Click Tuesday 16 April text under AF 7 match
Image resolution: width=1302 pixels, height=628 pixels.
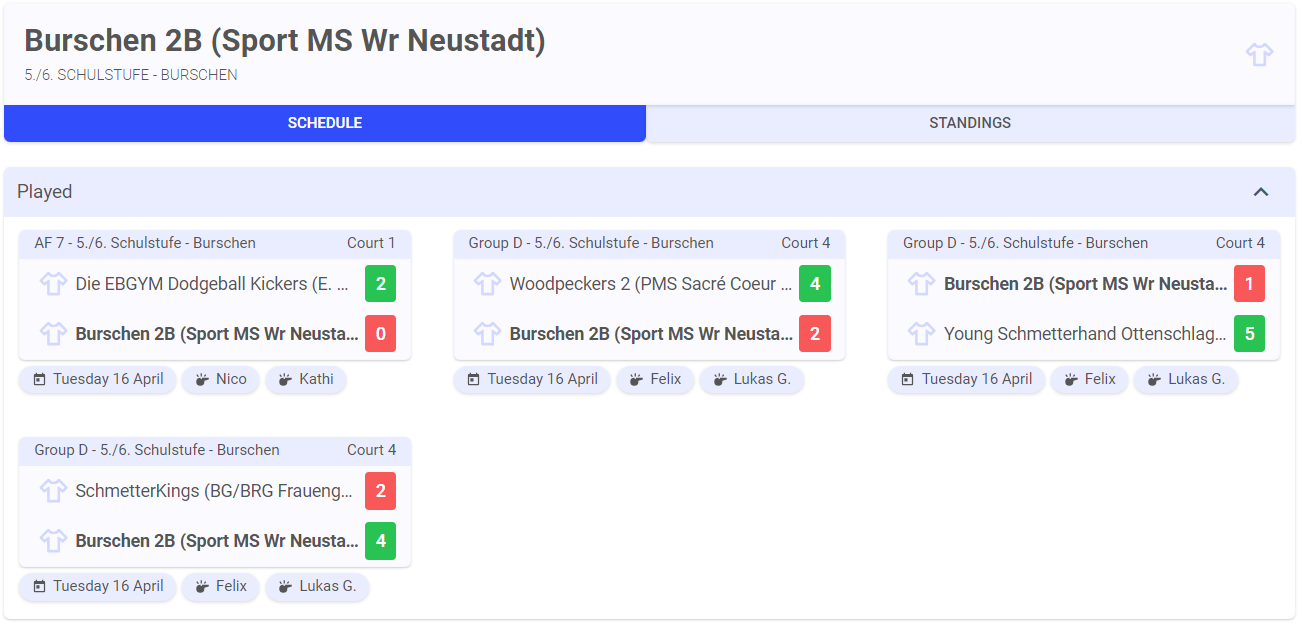pyautogui.click(x=108, y=379)
